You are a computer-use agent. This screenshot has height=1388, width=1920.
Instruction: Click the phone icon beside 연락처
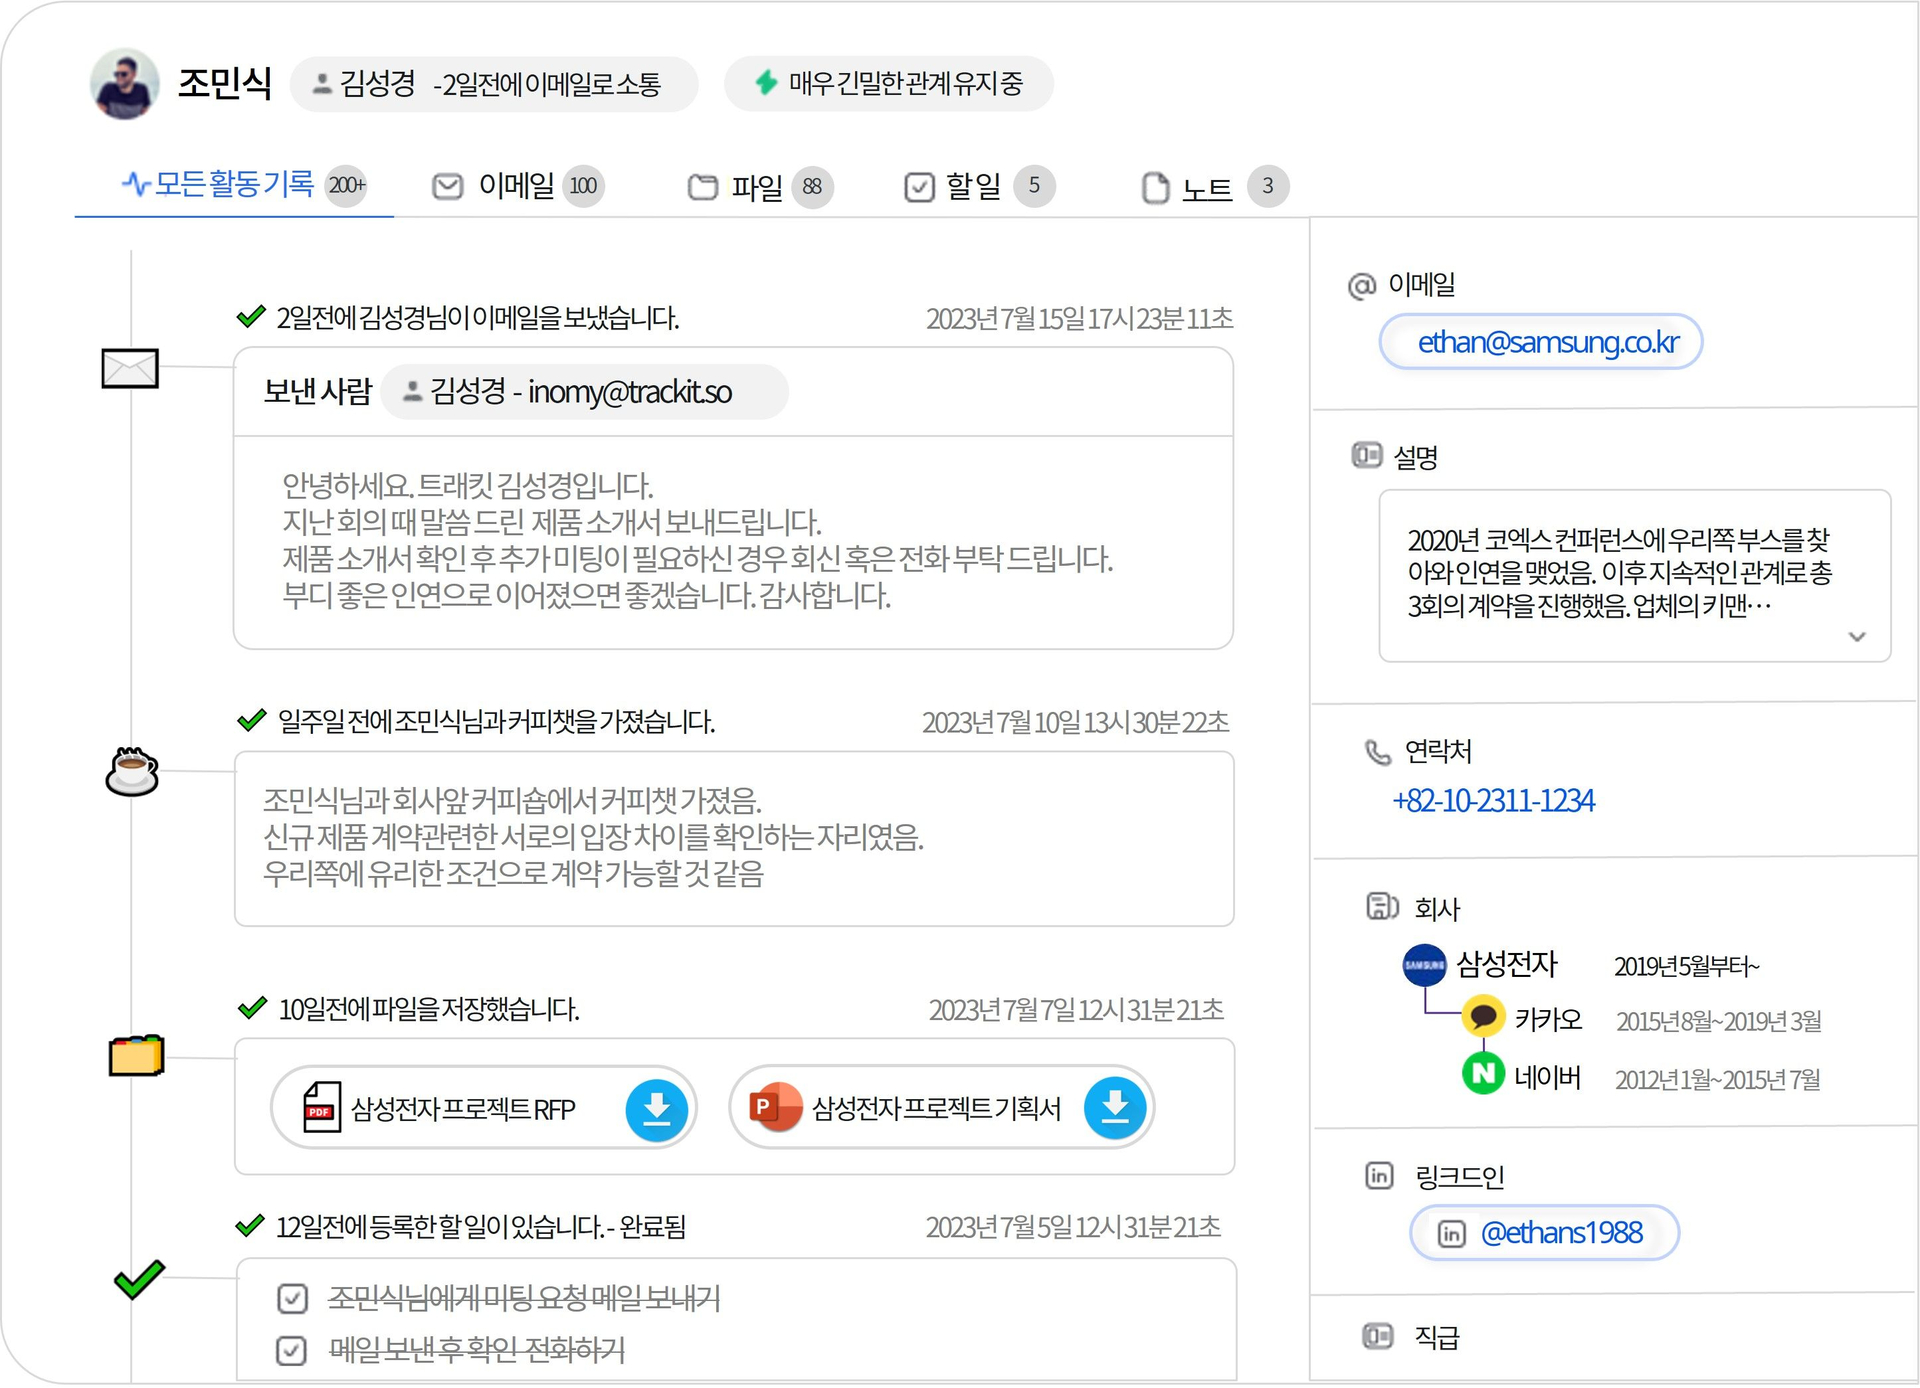point(1378,752)
